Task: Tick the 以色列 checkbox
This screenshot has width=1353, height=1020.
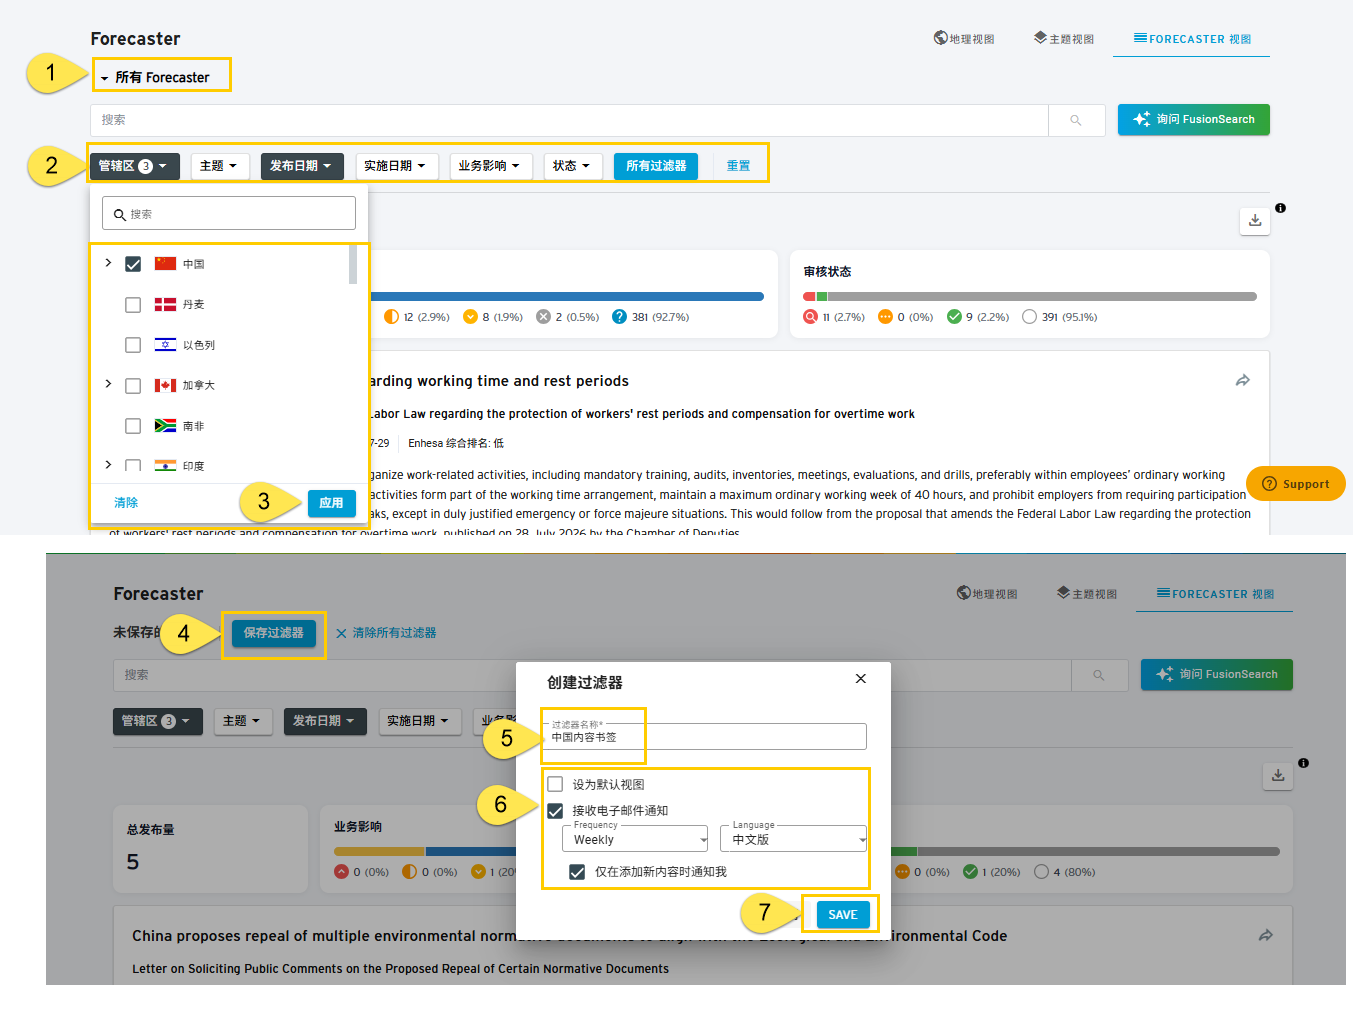Action: coord(133,345)
